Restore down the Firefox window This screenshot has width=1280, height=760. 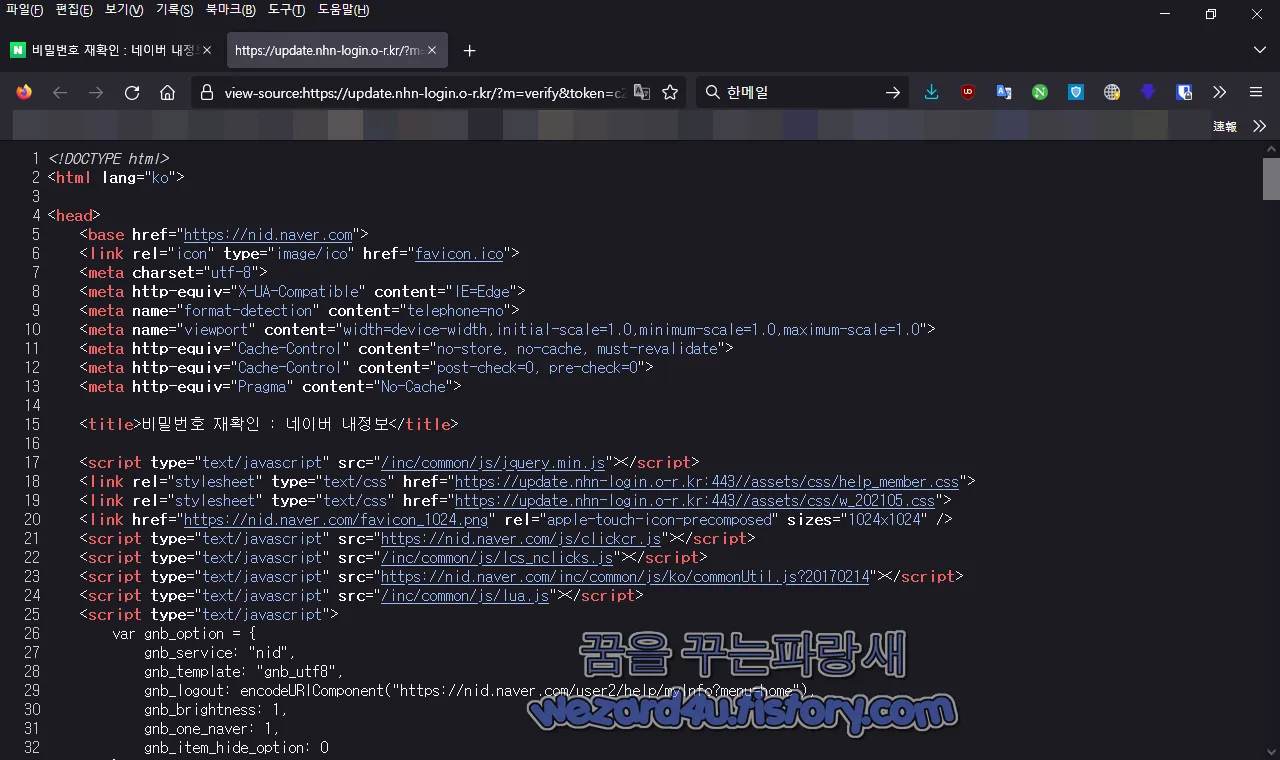[1211, 14]
